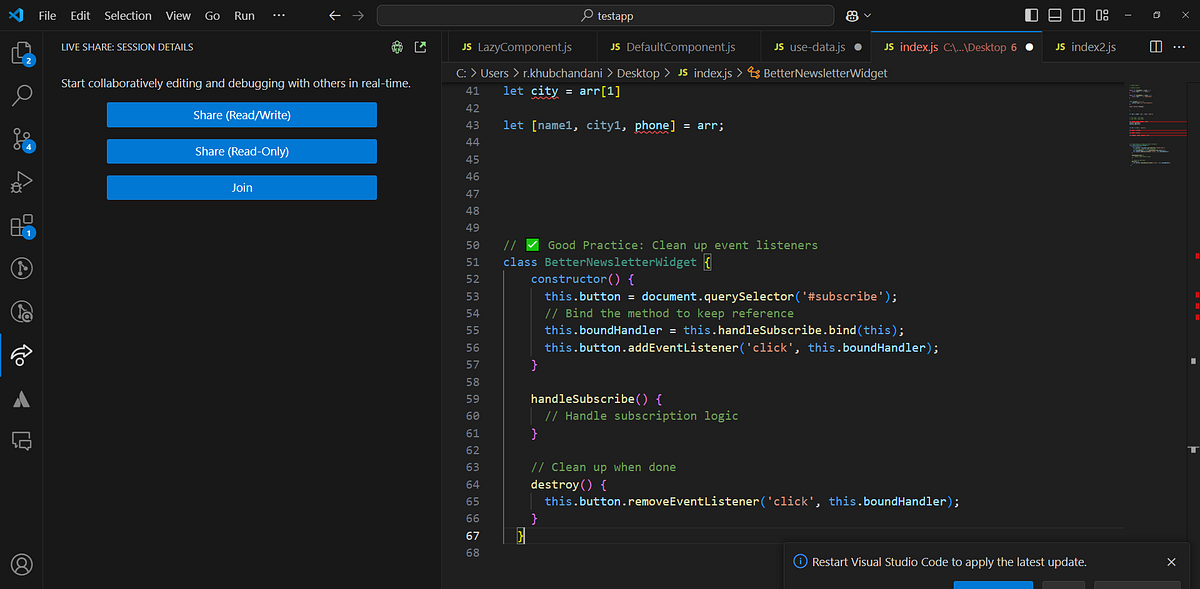This screenshot has height=589, width=1200.
Task: Expand the hidden menus ellipsis in menu bar
Action: pos(278,16)
